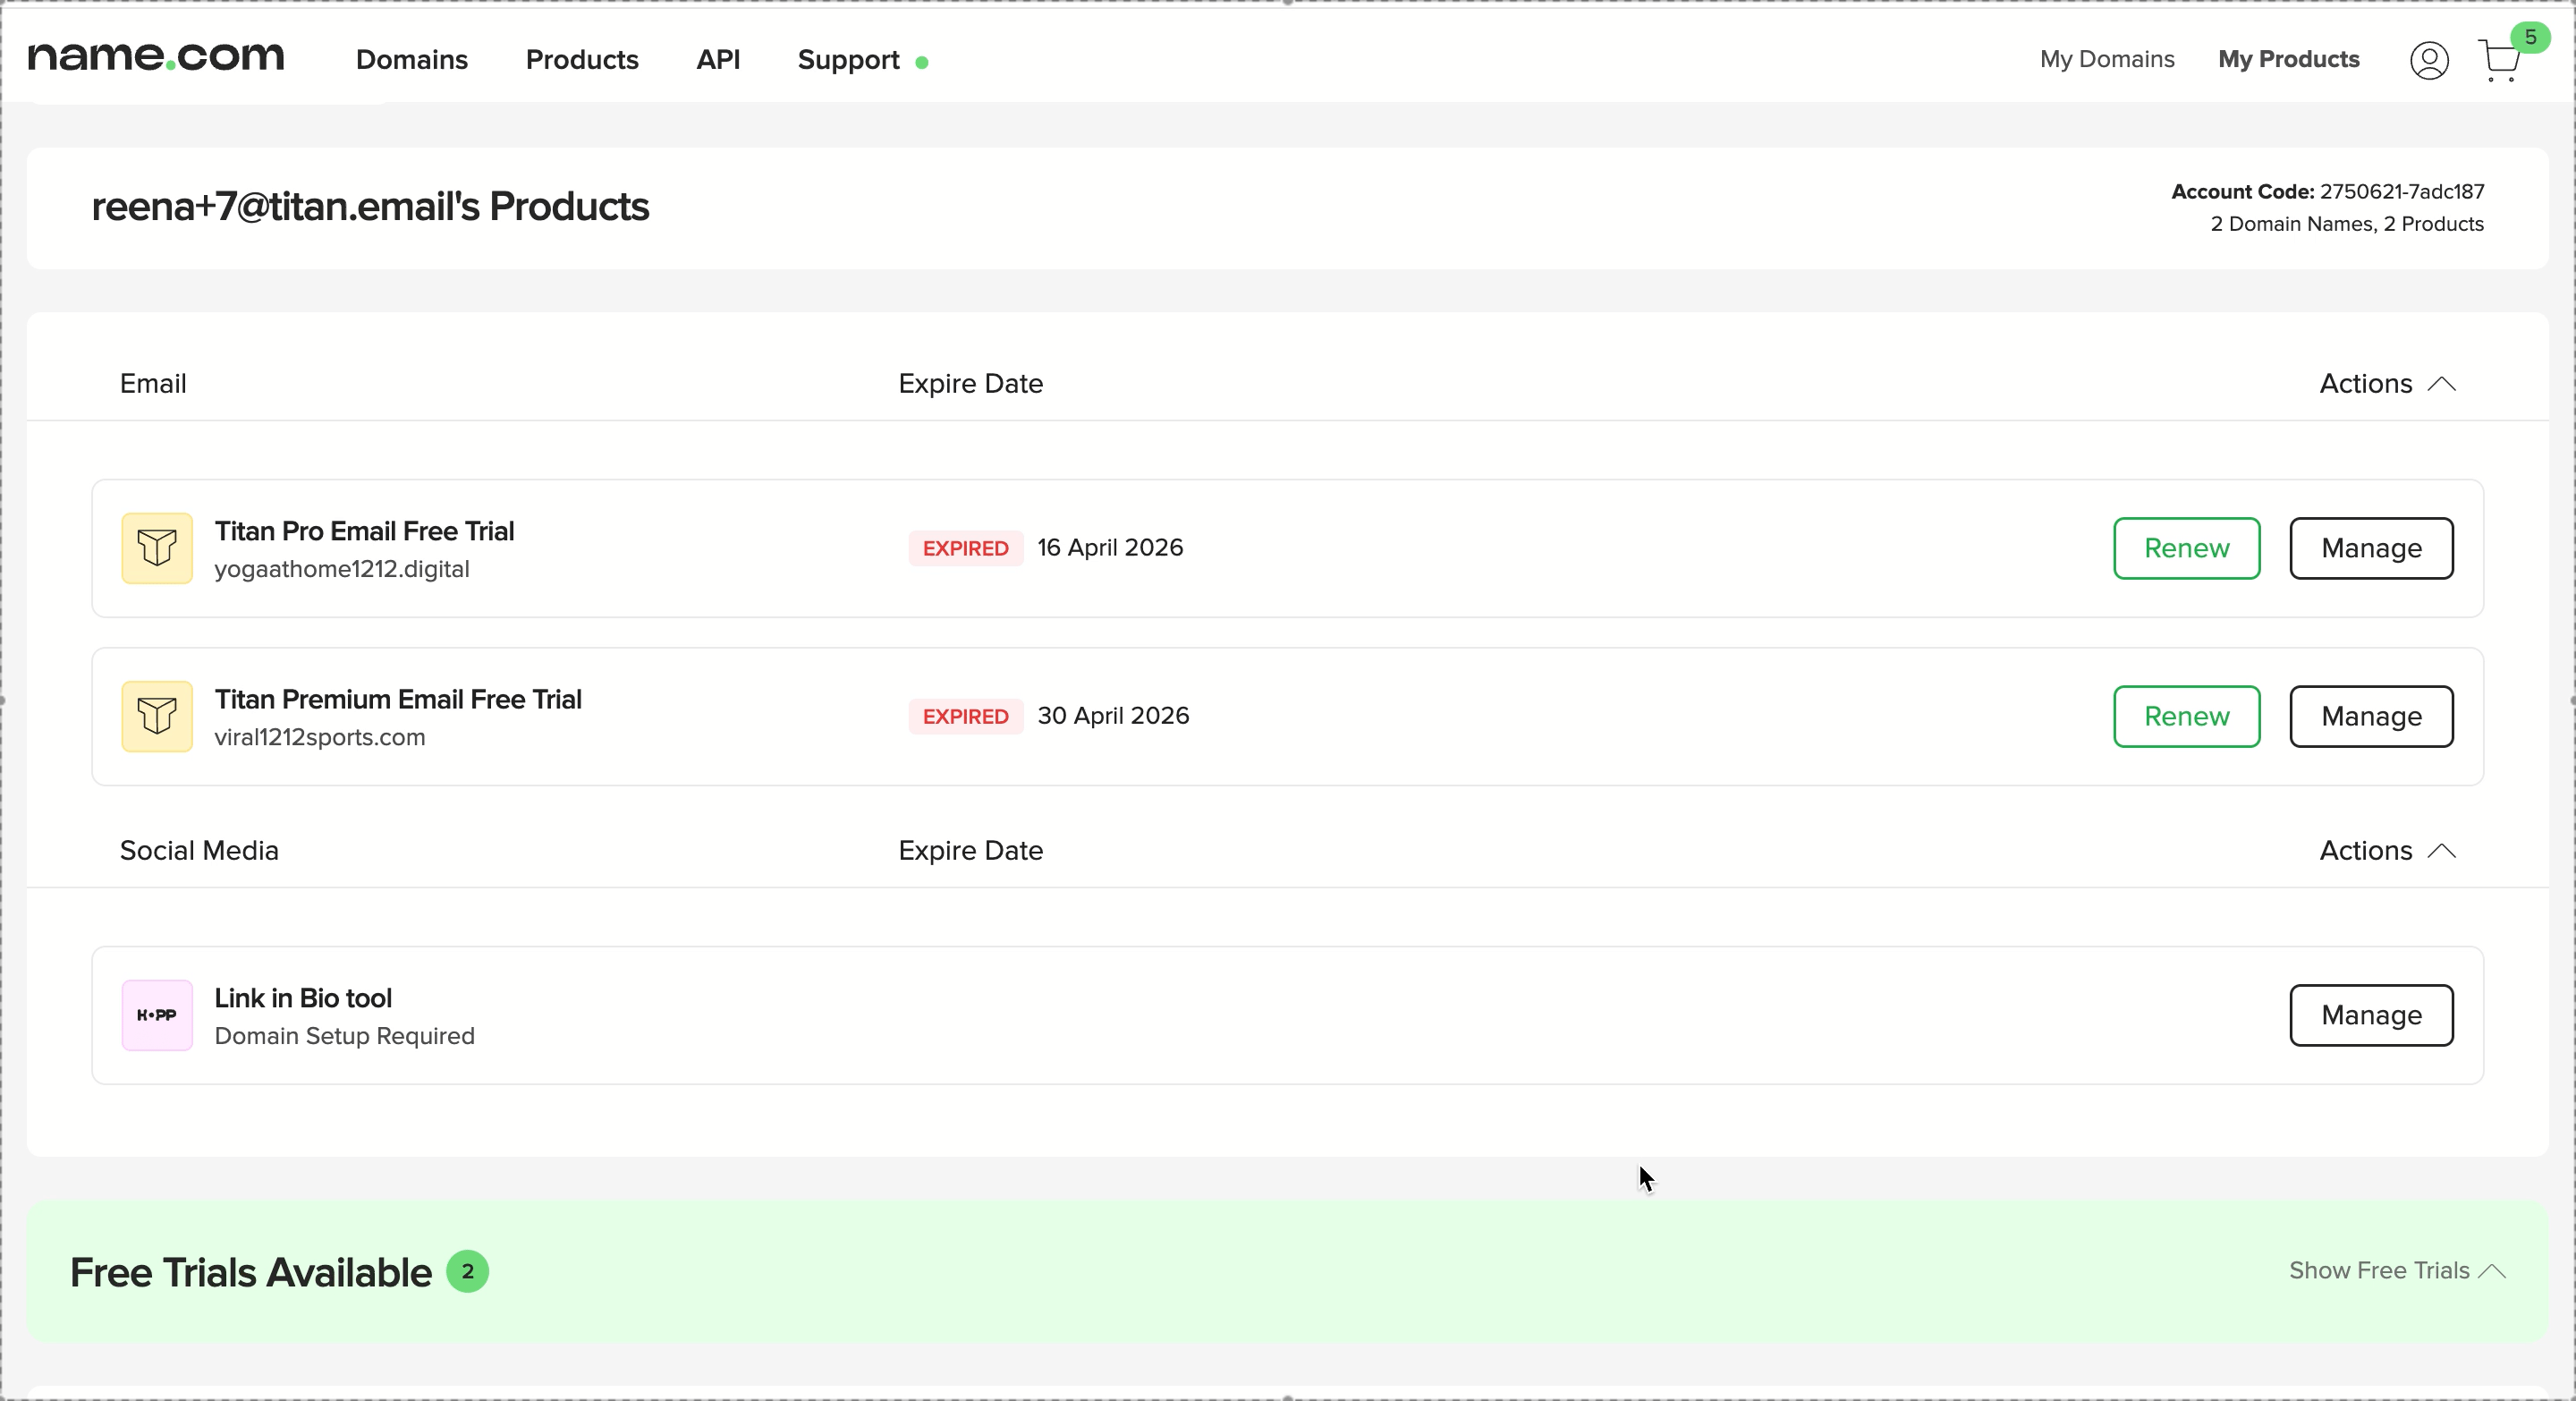Open the Domains menu
Image resolution: width=2576 pixels, height=1401 pixels.
[x=412, y=60]
